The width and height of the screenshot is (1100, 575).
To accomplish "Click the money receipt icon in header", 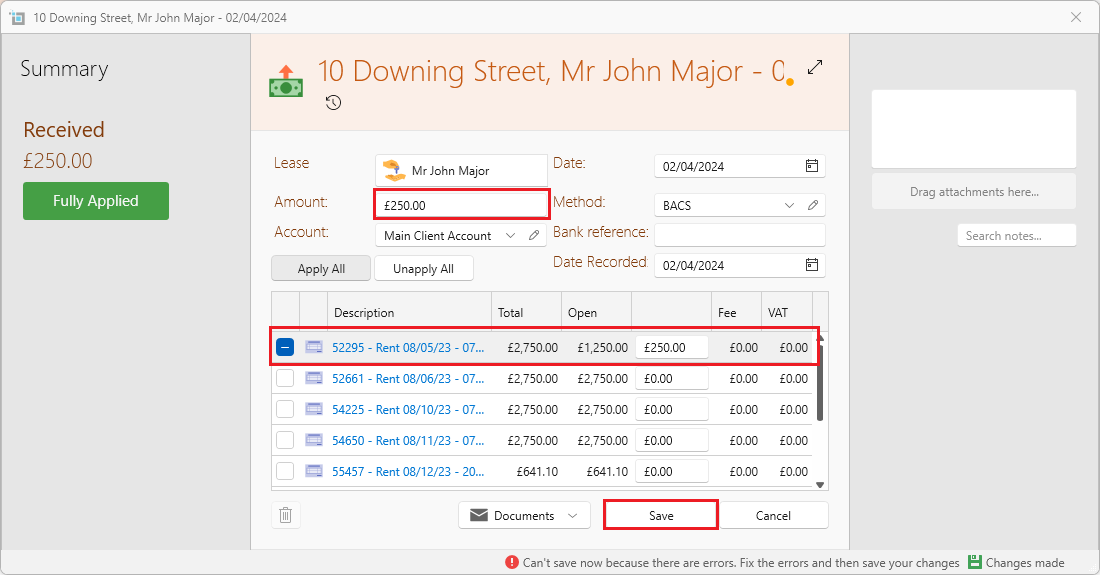I will (x=286, y=81).
